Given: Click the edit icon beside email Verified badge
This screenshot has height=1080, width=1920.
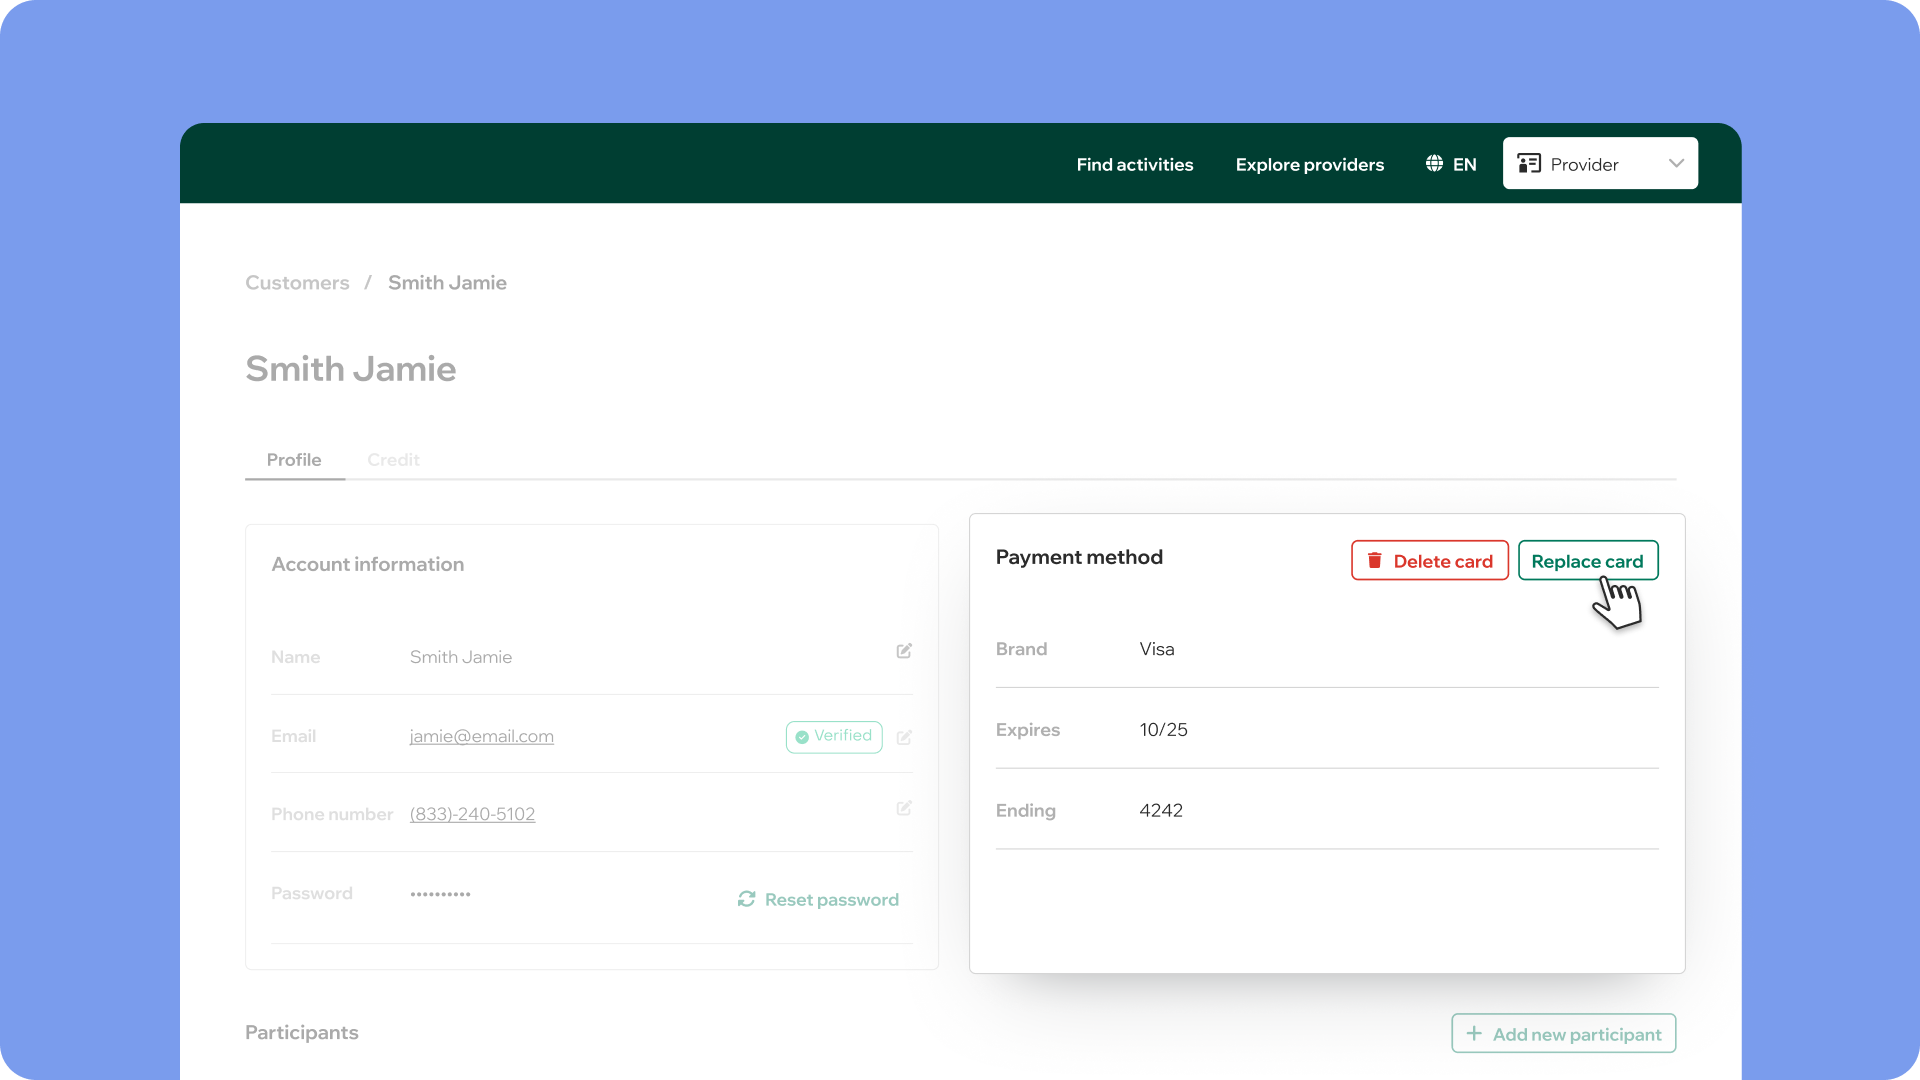Looking at the screenshot, I should (x=904, y=737).
